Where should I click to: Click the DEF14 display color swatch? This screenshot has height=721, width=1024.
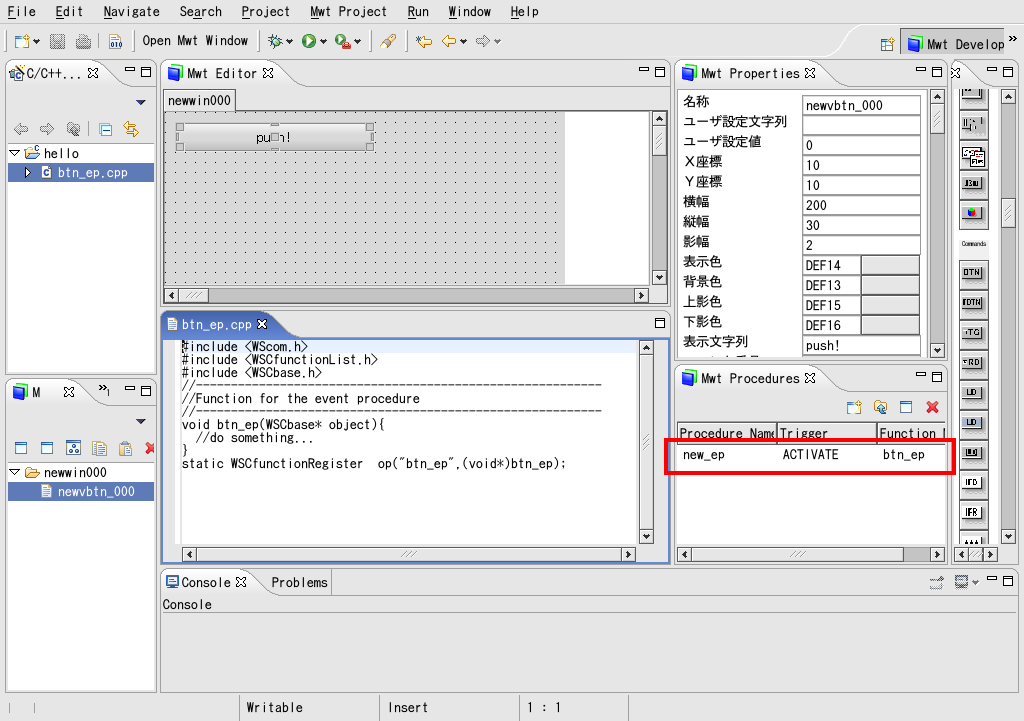click(890, 265)
